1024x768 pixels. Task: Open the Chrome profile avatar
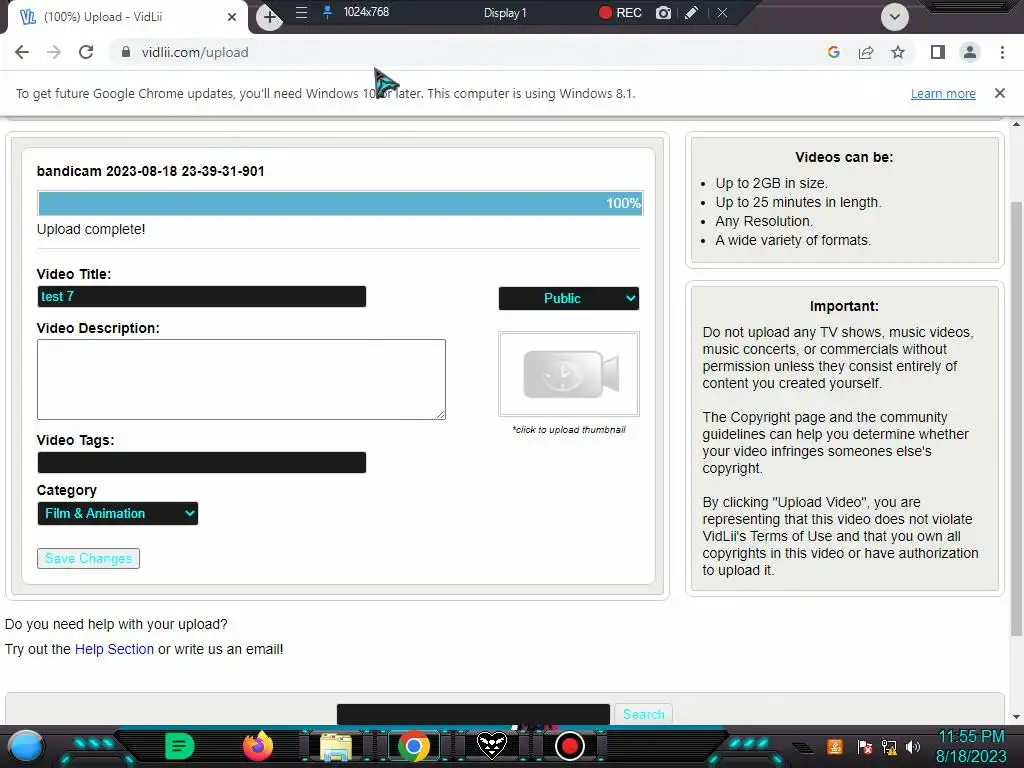point(970,52)
